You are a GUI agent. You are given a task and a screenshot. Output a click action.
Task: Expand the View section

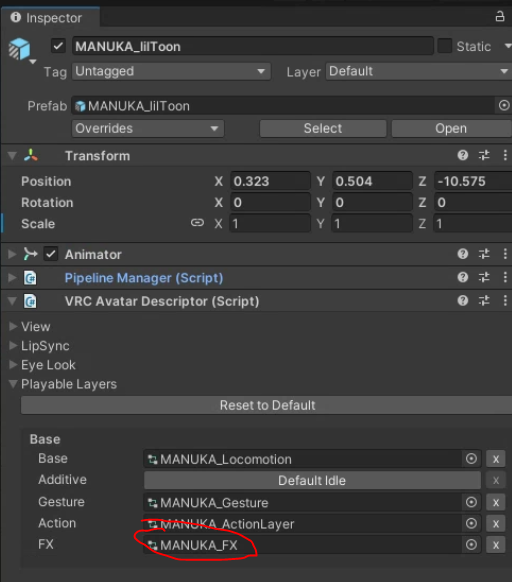13,326
